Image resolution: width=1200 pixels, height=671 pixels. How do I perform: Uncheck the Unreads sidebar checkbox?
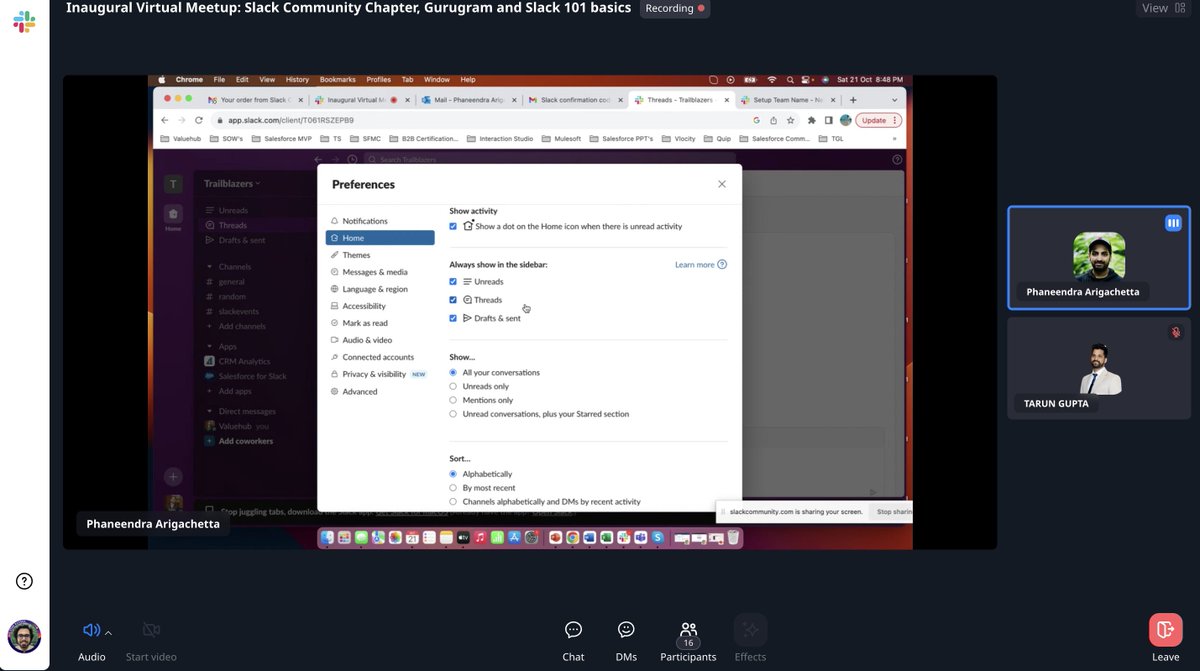tap(453, 281)
